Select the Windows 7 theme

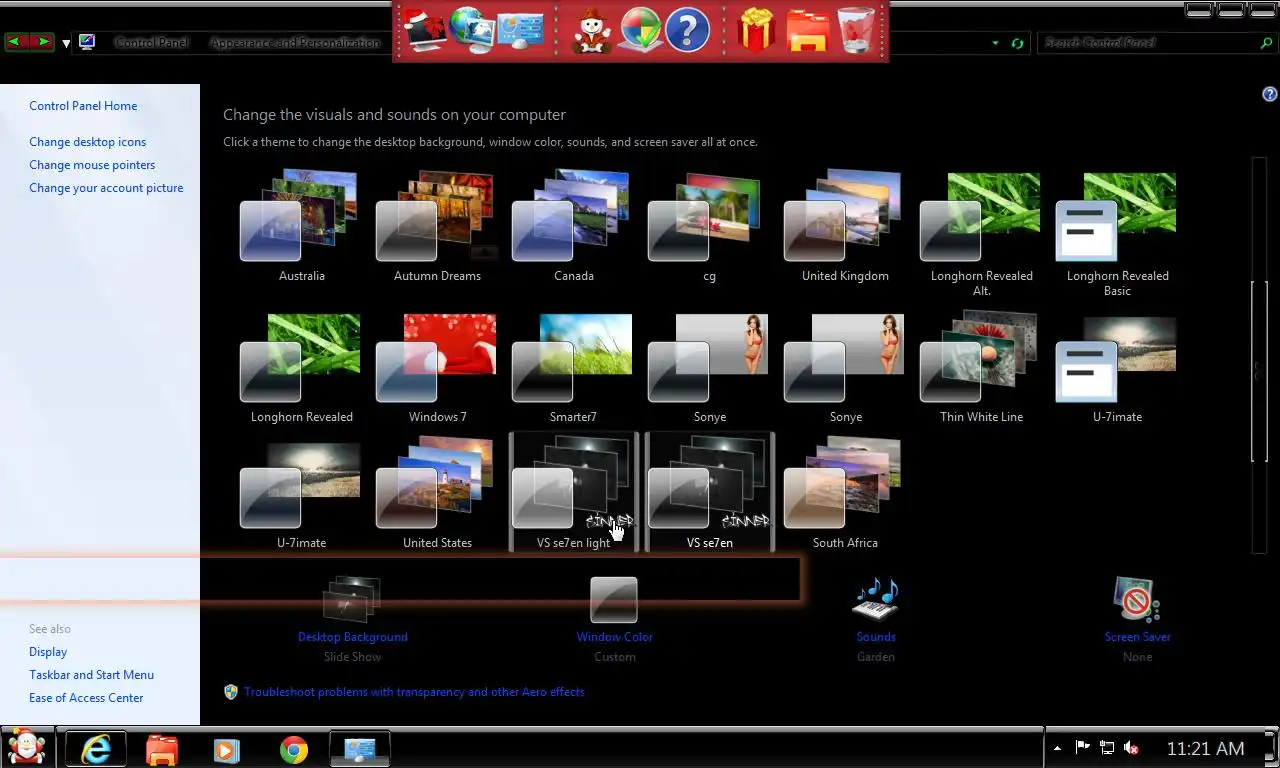(x=437, y=368)
